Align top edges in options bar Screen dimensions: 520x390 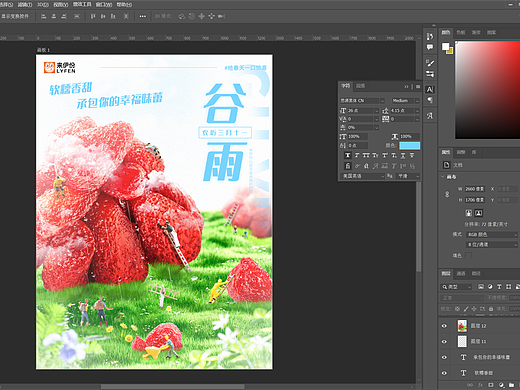tap(93, 16)
